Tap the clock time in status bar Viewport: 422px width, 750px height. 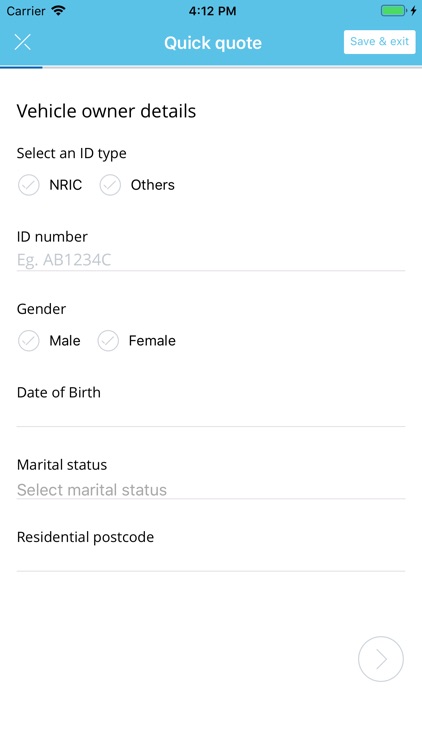point(212,11)
